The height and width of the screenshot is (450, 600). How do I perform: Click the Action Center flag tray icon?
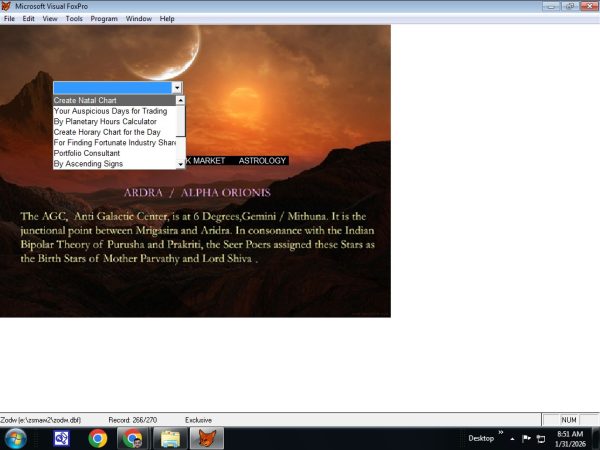[x=526, y=438]
